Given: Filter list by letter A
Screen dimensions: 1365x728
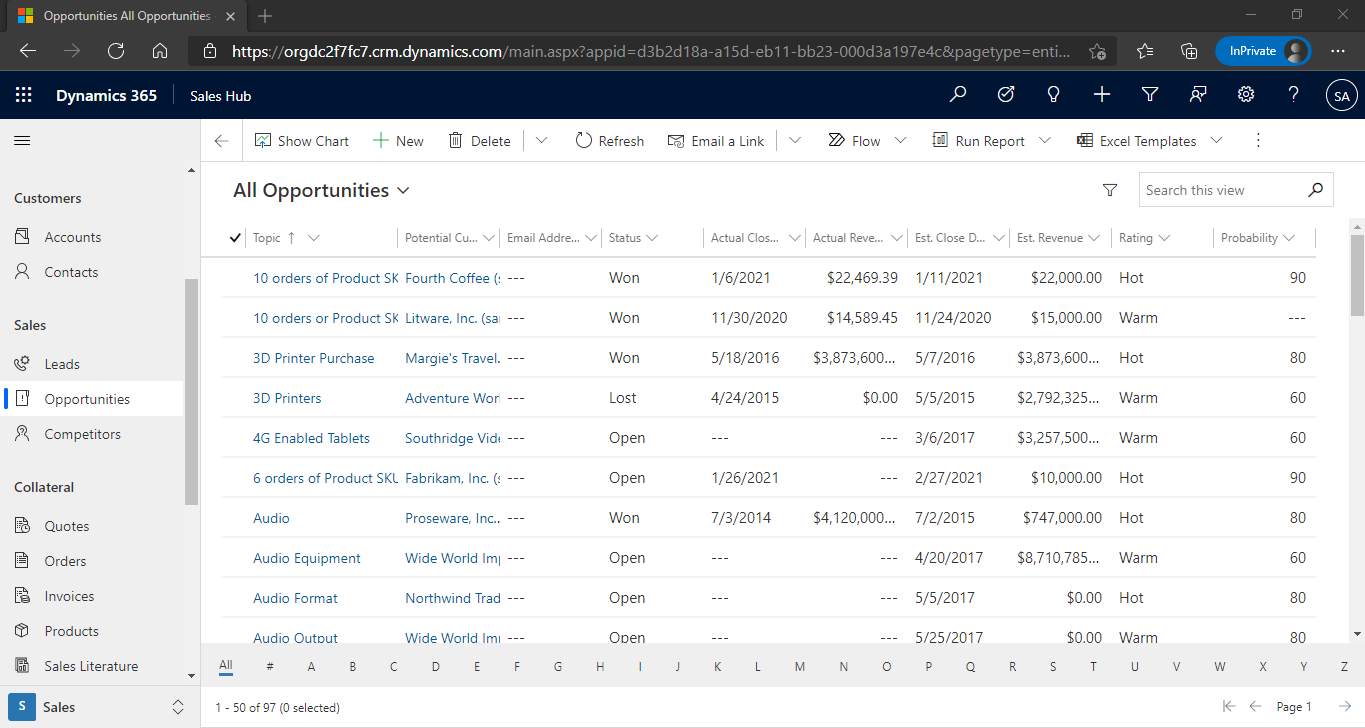Looking at the screenshot, I should [x=311, y=666].
